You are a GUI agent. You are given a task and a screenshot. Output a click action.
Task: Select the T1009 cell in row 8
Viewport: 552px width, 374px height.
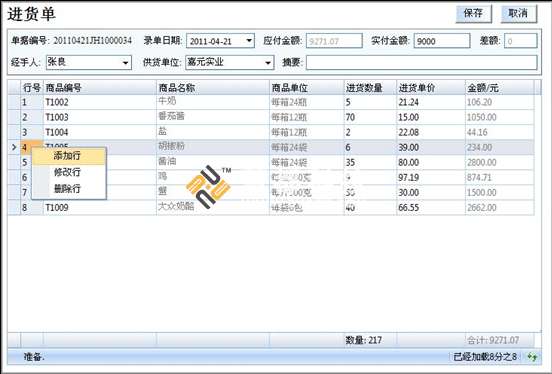[x=100, y=207]
